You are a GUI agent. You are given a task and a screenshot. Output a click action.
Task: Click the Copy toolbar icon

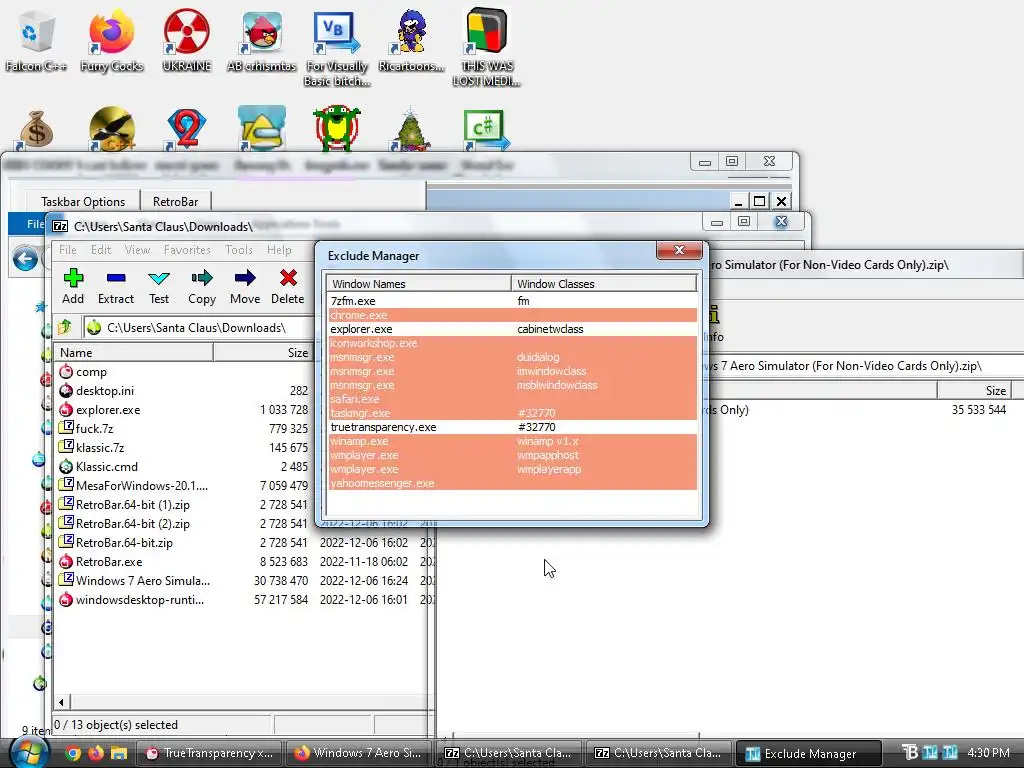pyautogui.click(x=202, y=286)
